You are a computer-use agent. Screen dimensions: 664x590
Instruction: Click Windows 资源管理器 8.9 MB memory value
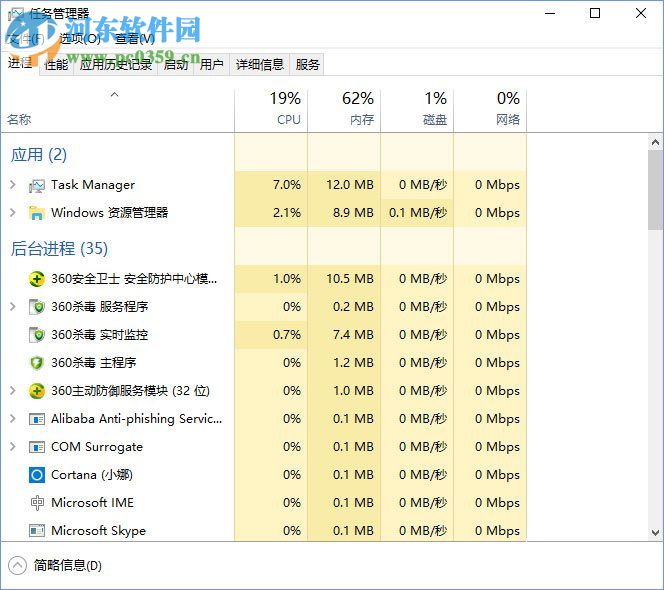coord(353,213)
